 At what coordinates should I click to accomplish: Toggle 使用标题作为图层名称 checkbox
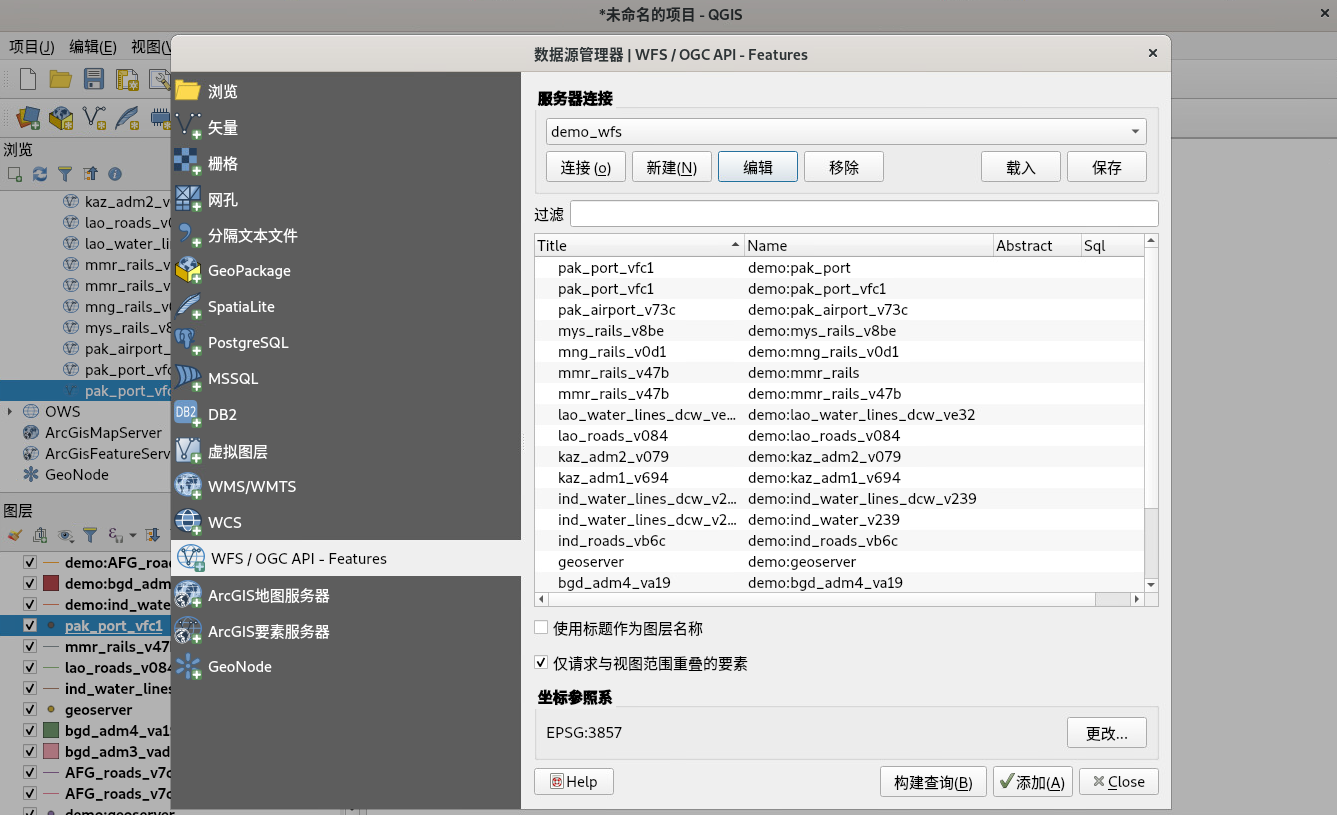tap(541, 628)
